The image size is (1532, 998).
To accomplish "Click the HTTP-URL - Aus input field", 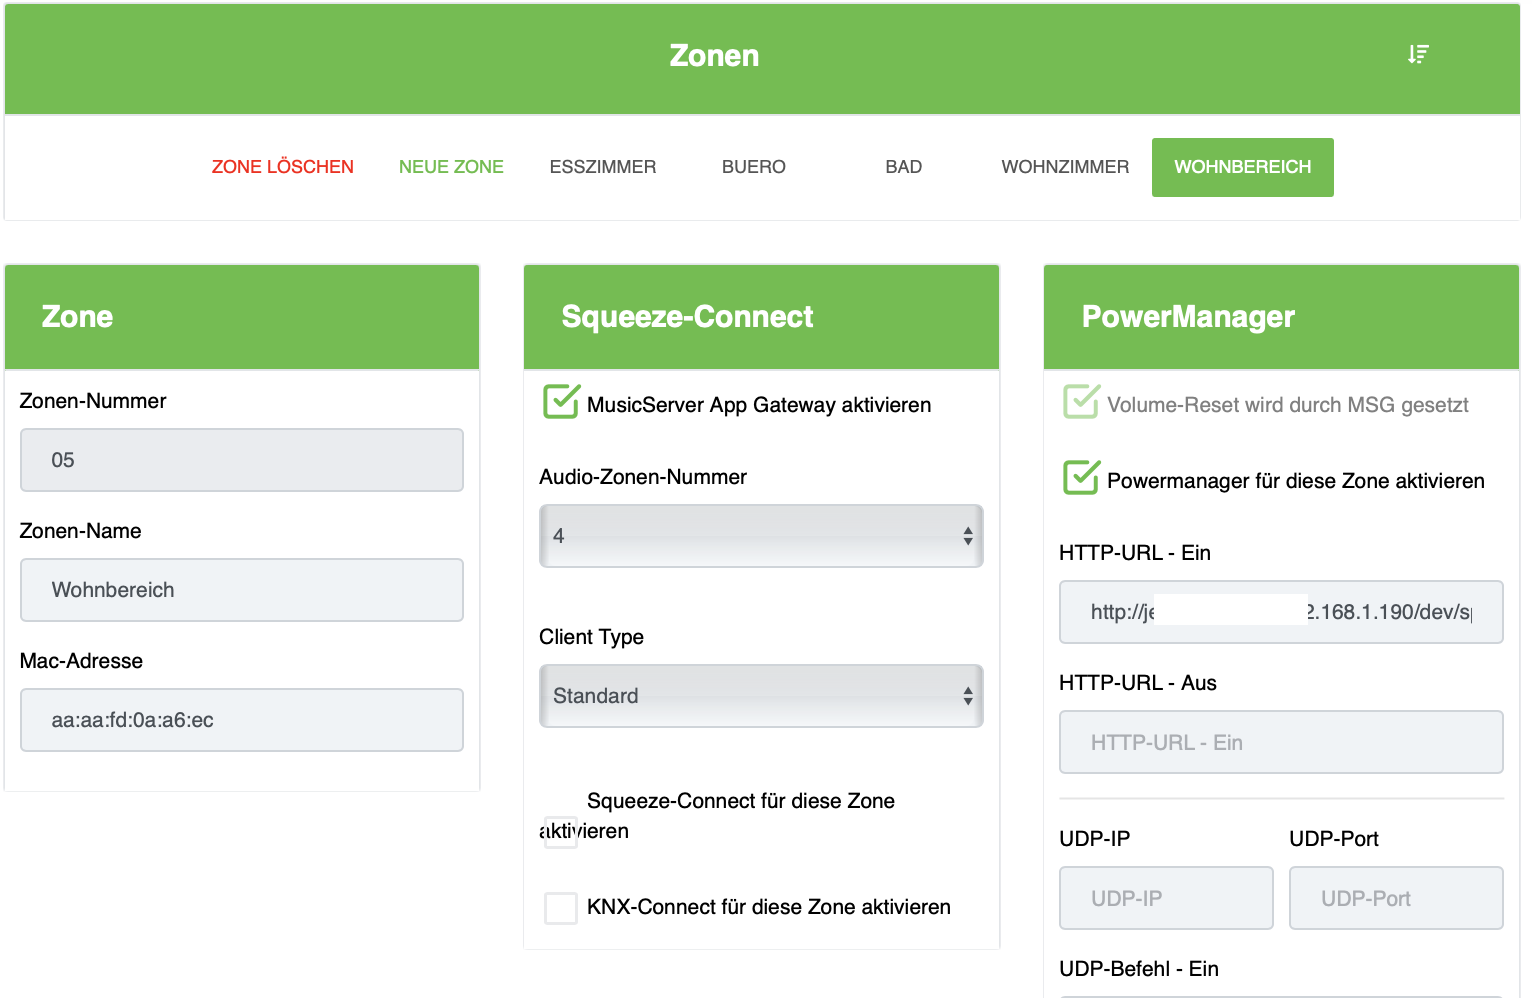I will [x=1281, y=742].
